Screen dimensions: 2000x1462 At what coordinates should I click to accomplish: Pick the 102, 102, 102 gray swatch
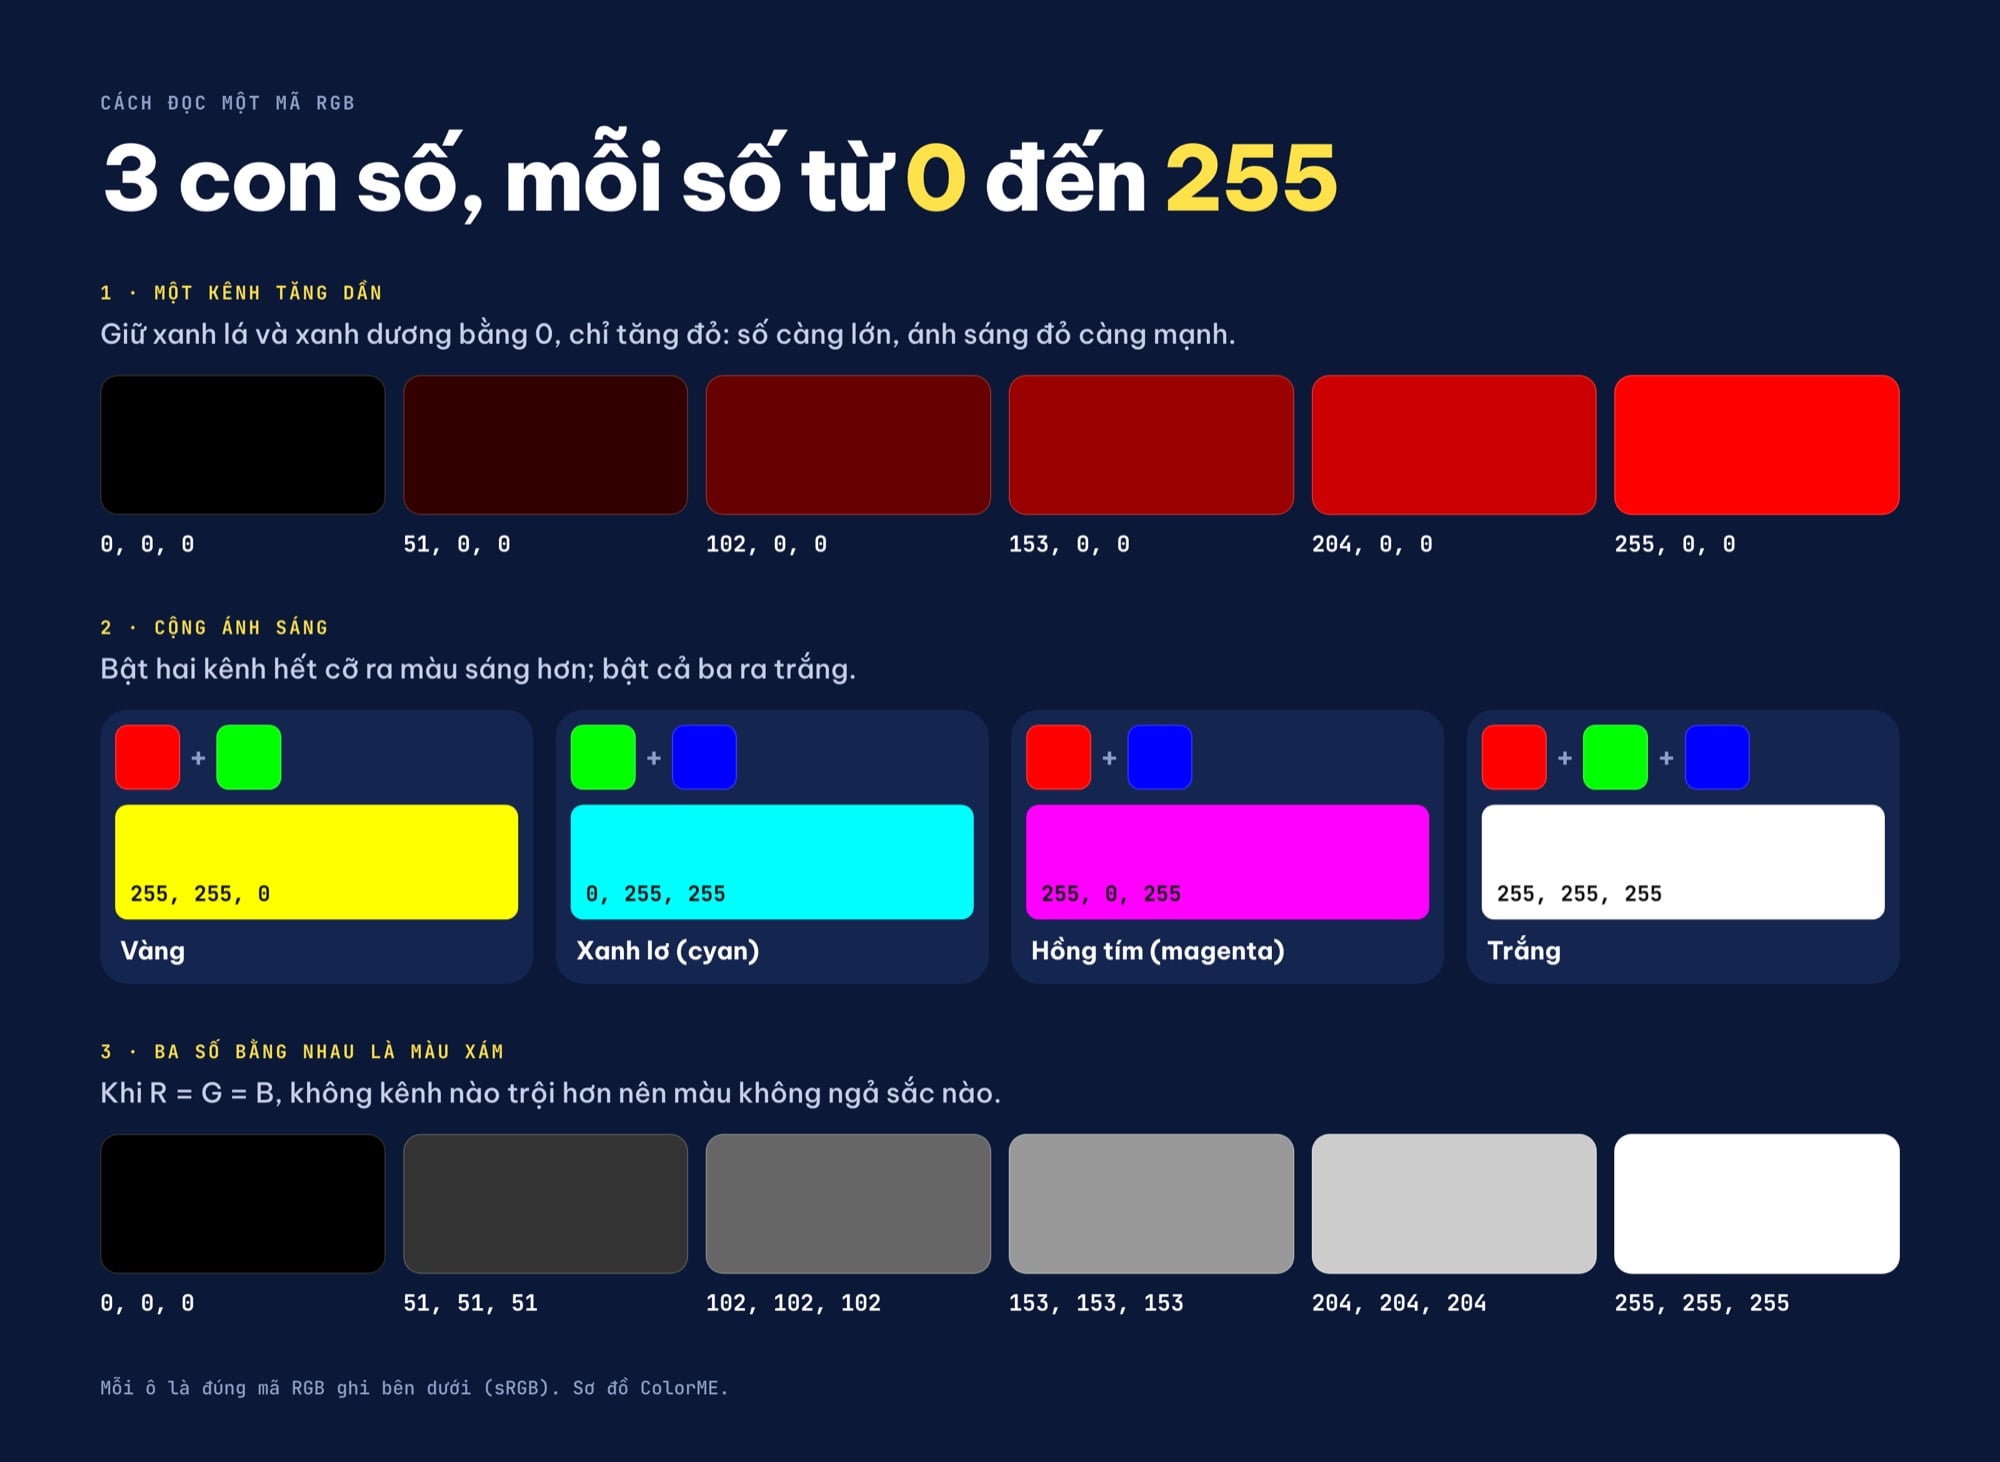point(848,1204)
